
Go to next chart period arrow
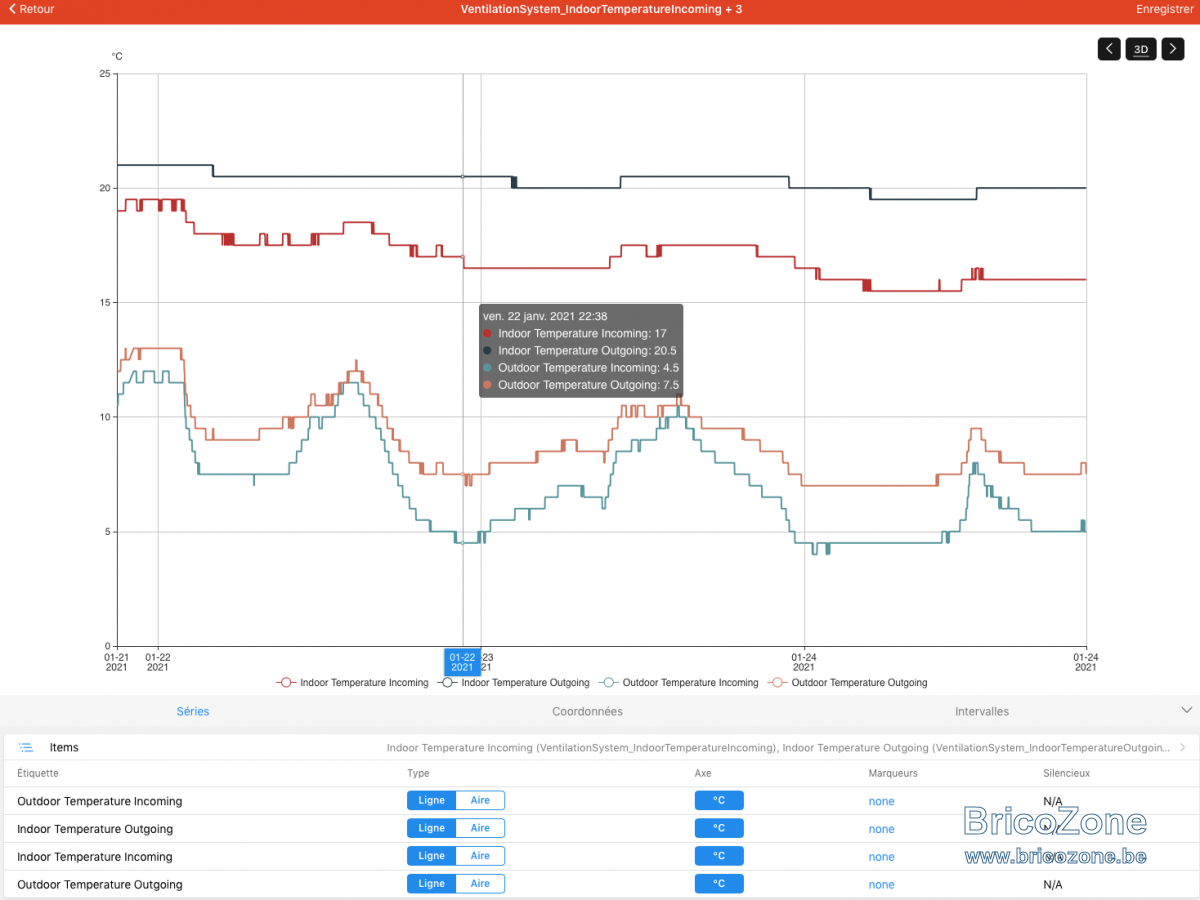point(1172,49)
